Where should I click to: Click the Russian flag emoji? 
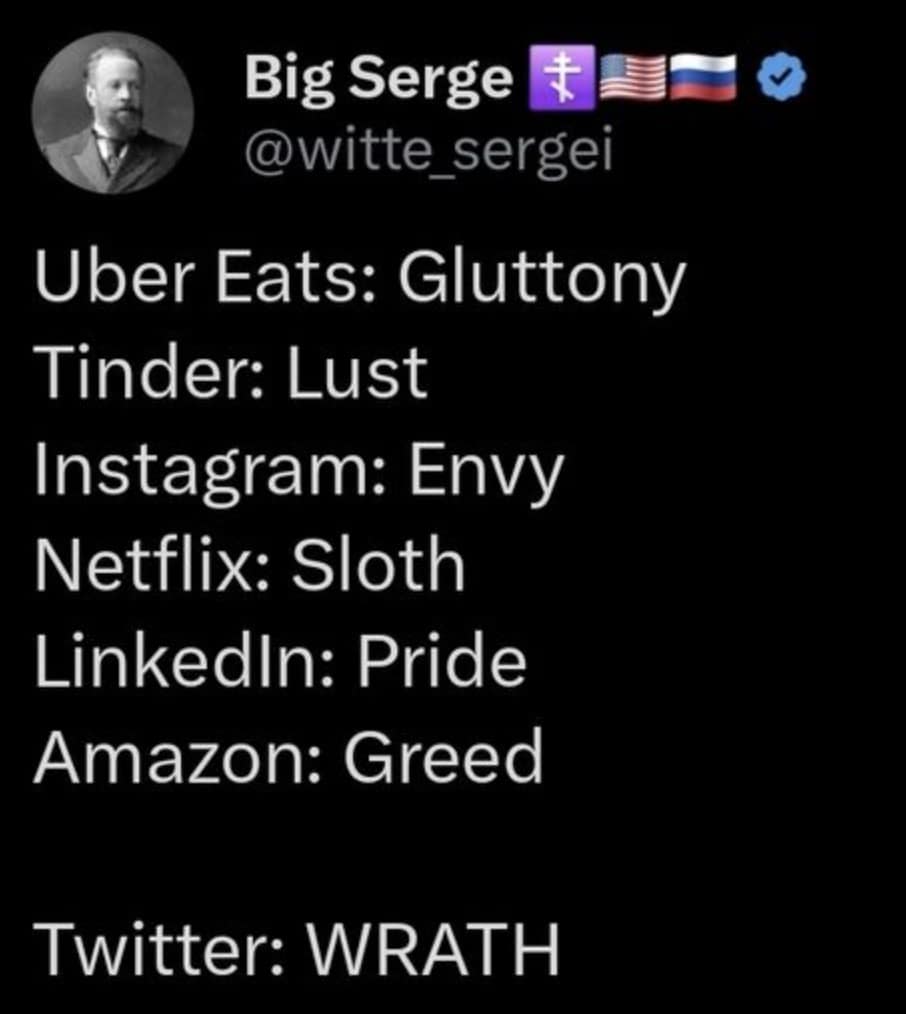(703, 80)
